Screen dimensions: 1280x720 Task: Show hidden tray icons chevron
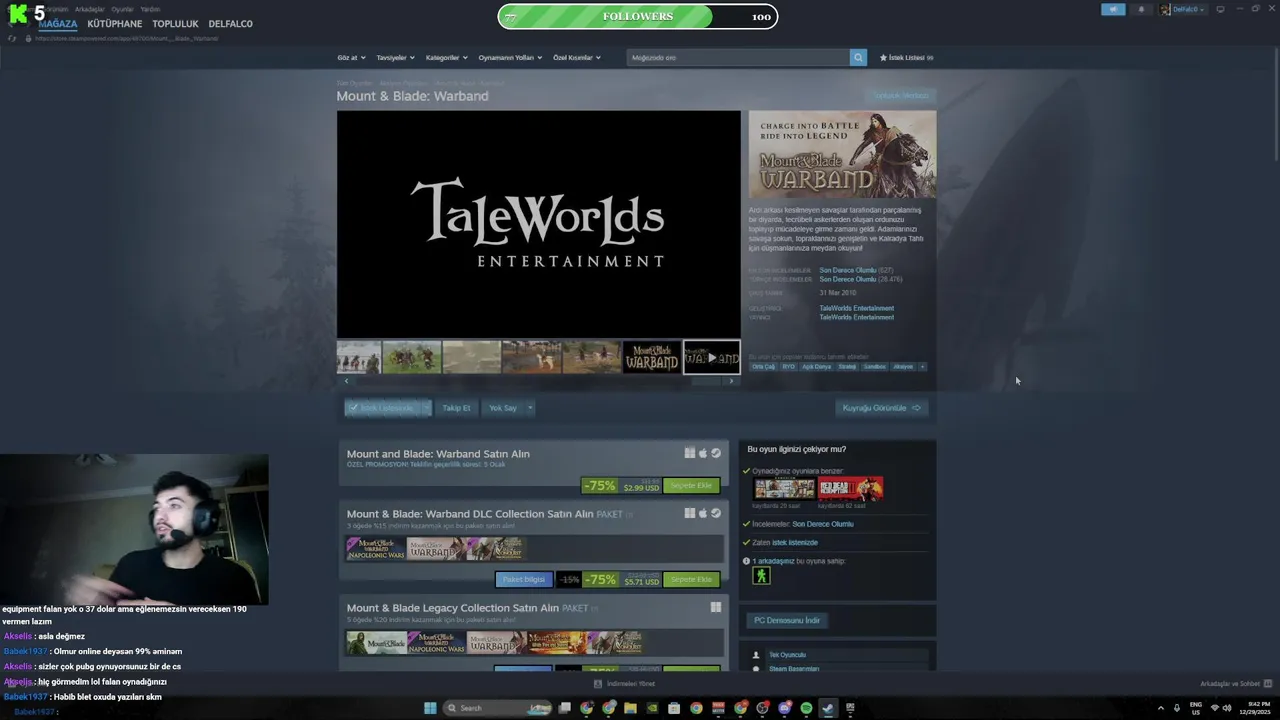click(x=1161, y=708)
